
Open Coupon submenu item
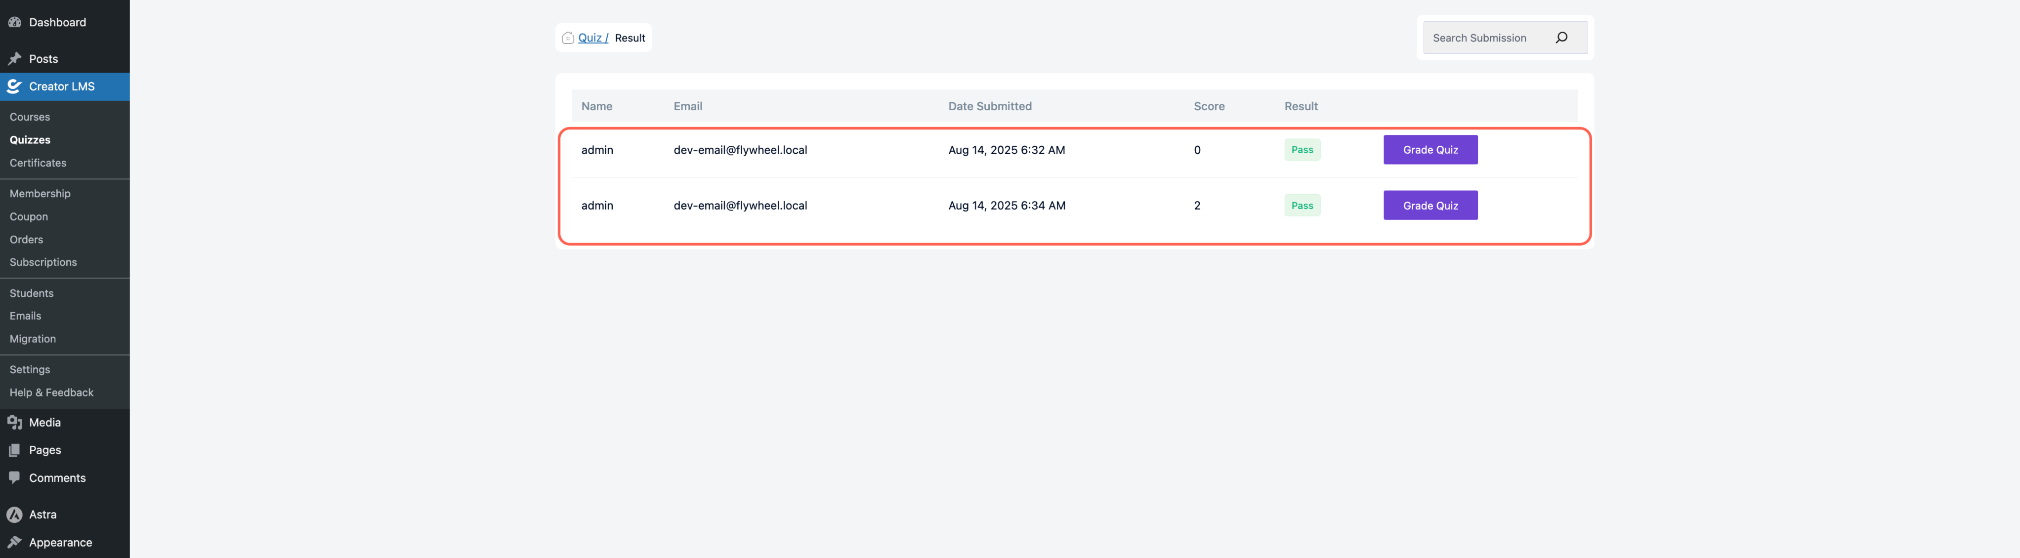point(29,217)
